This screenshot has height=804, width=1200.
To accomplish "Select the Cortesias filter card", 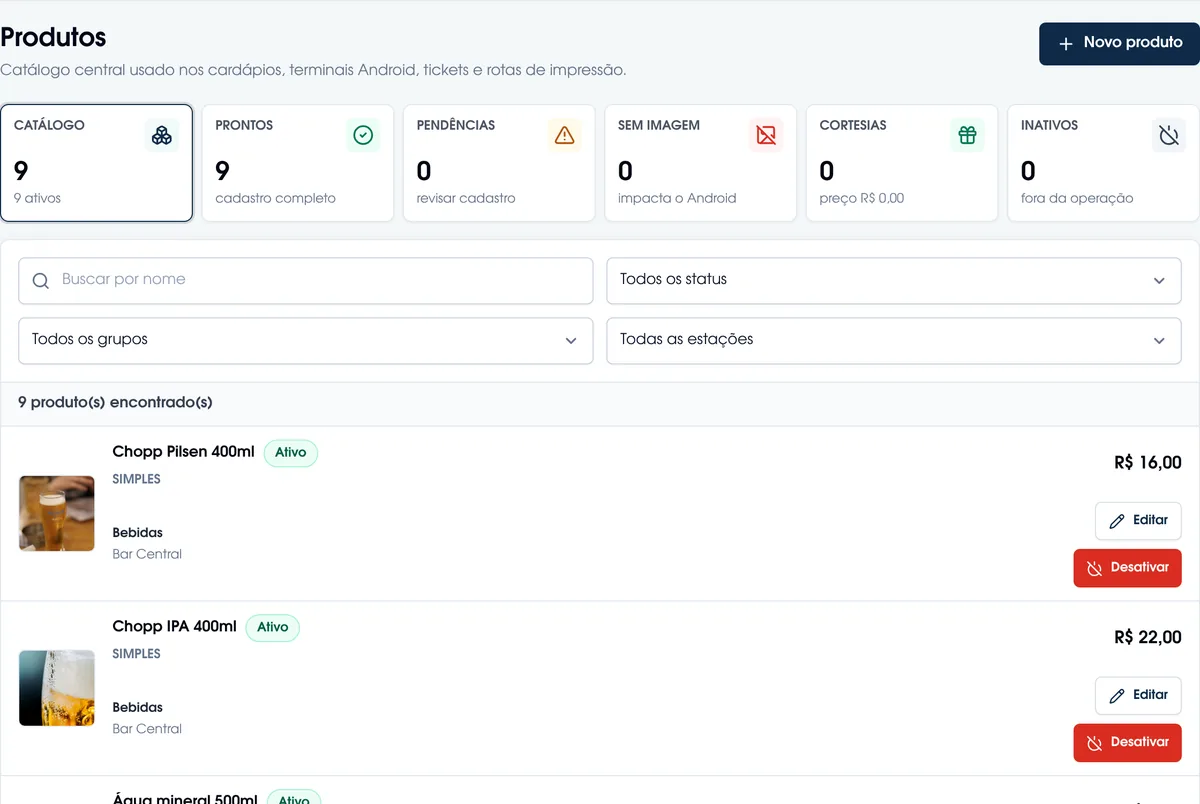I will coord(902,163).
